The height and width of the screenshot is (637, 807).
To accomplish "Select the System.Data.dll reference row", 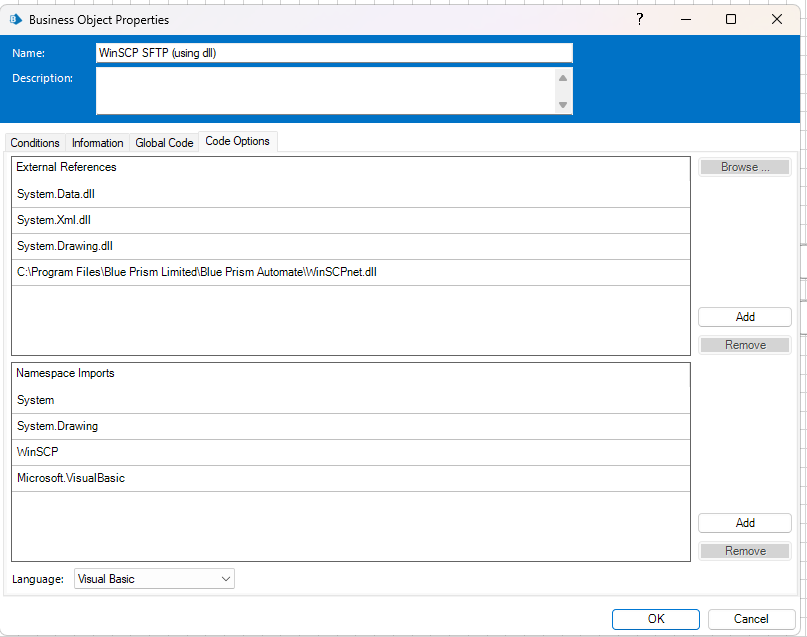I will (x=350, y=194).
